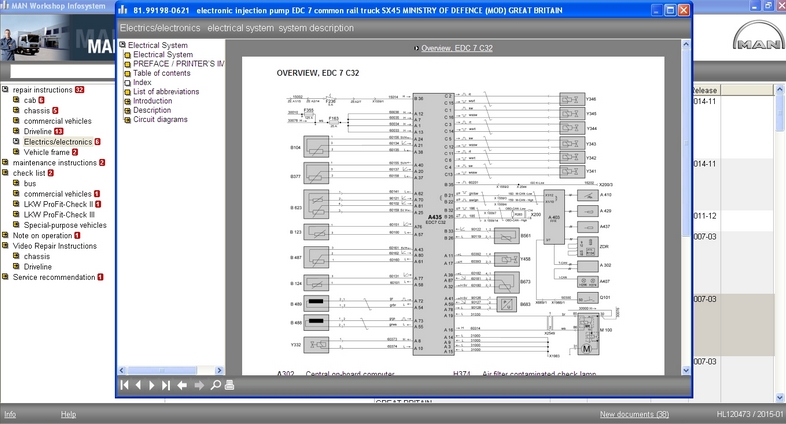
Task: Collapse the repair instructions tree node icon
Action: click(5, 89)
